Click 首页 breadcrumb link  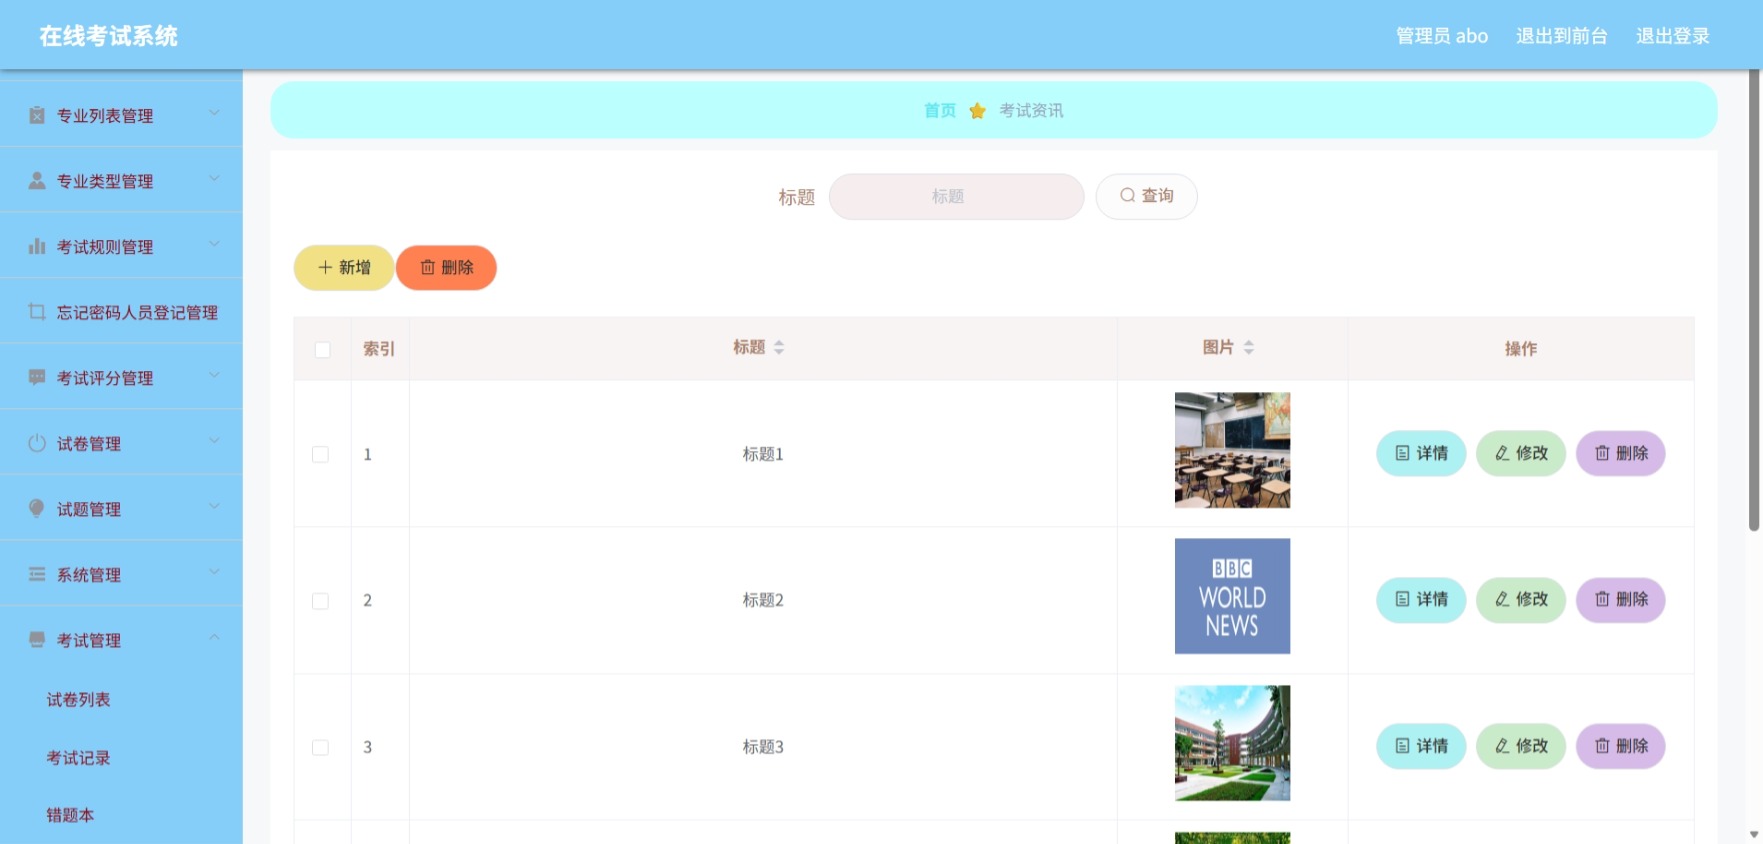pyautogui.click(x=940, y=110)
